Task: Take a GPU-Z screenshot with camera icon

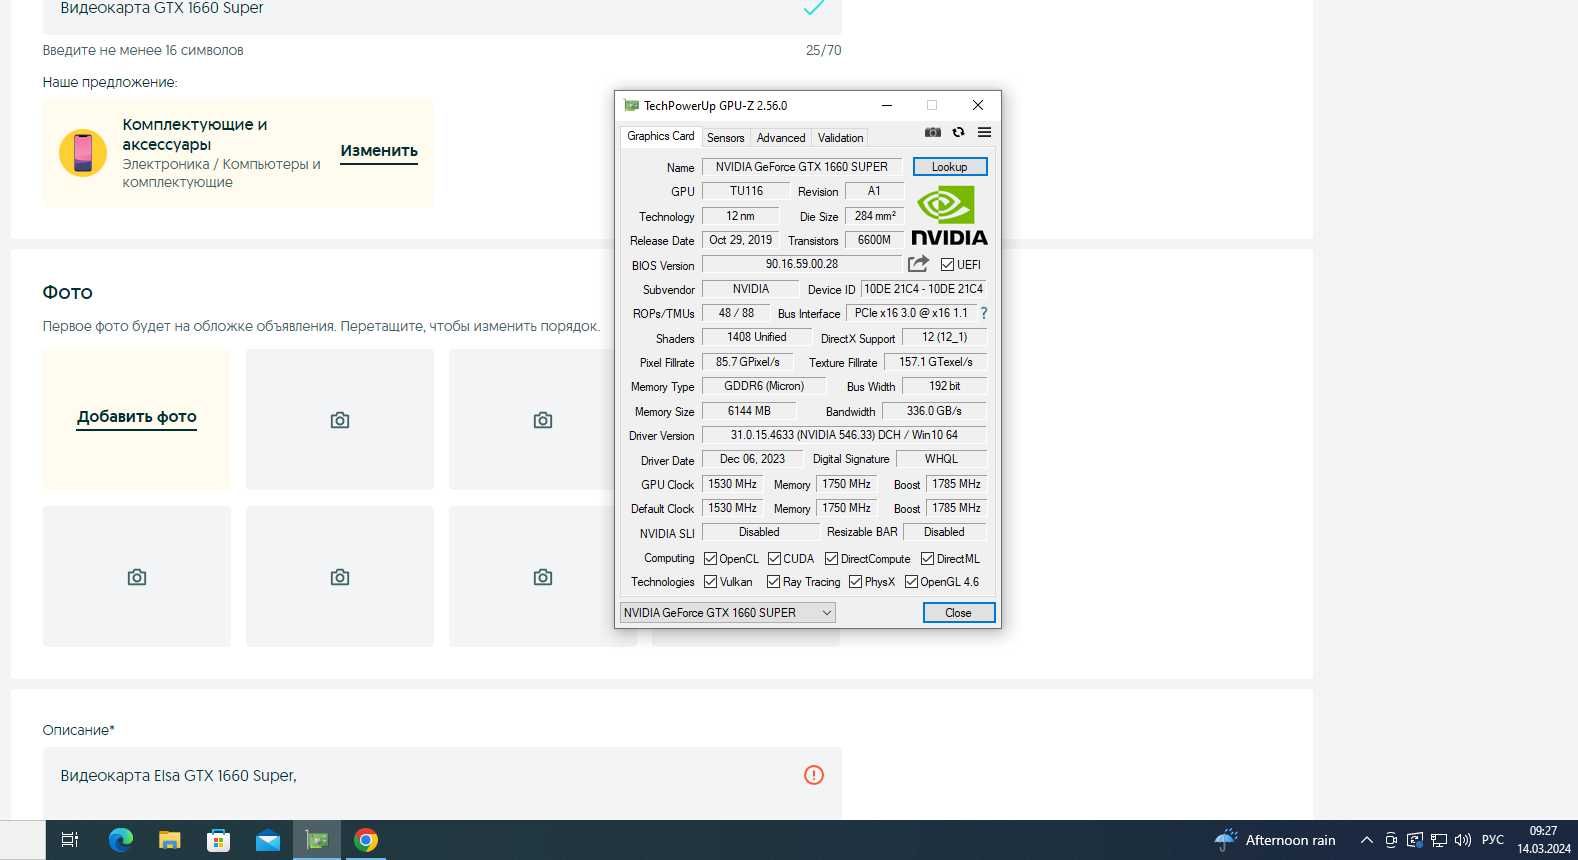Action: click(932, 132)
